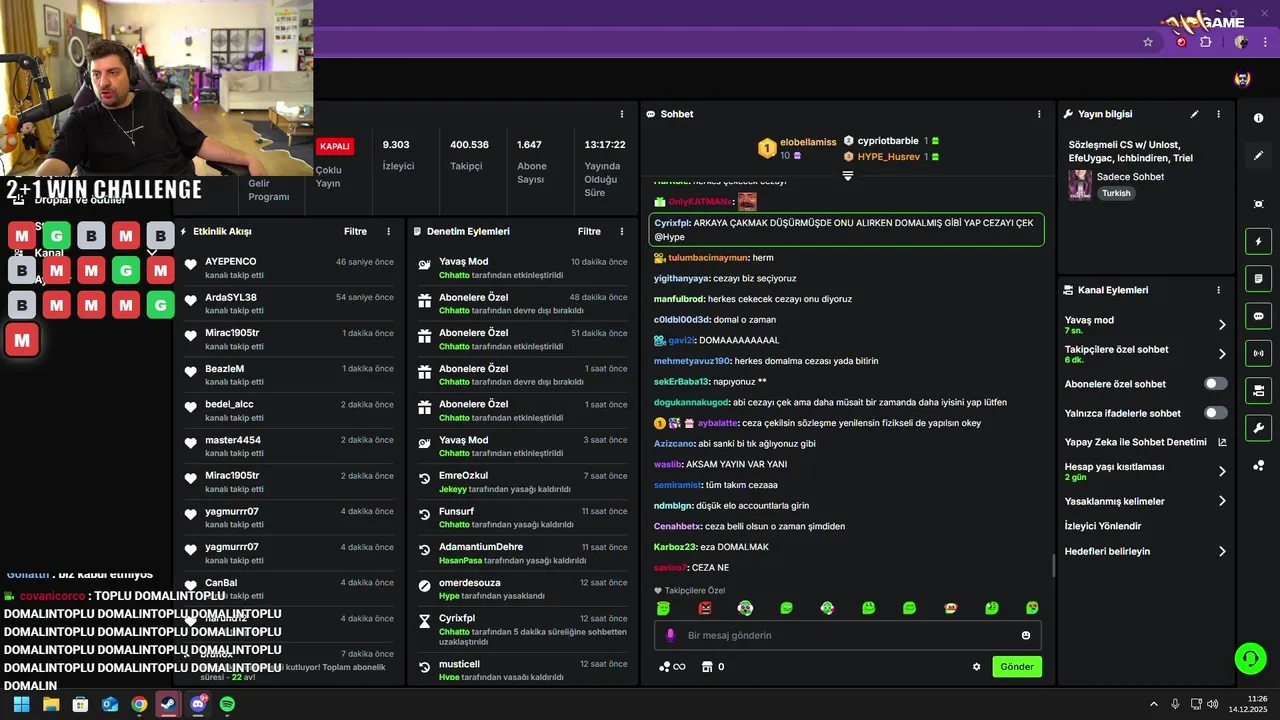Bookmark page with the star icon
This screenshot has width=1280, height=720.
click(x=1148, y=42)
